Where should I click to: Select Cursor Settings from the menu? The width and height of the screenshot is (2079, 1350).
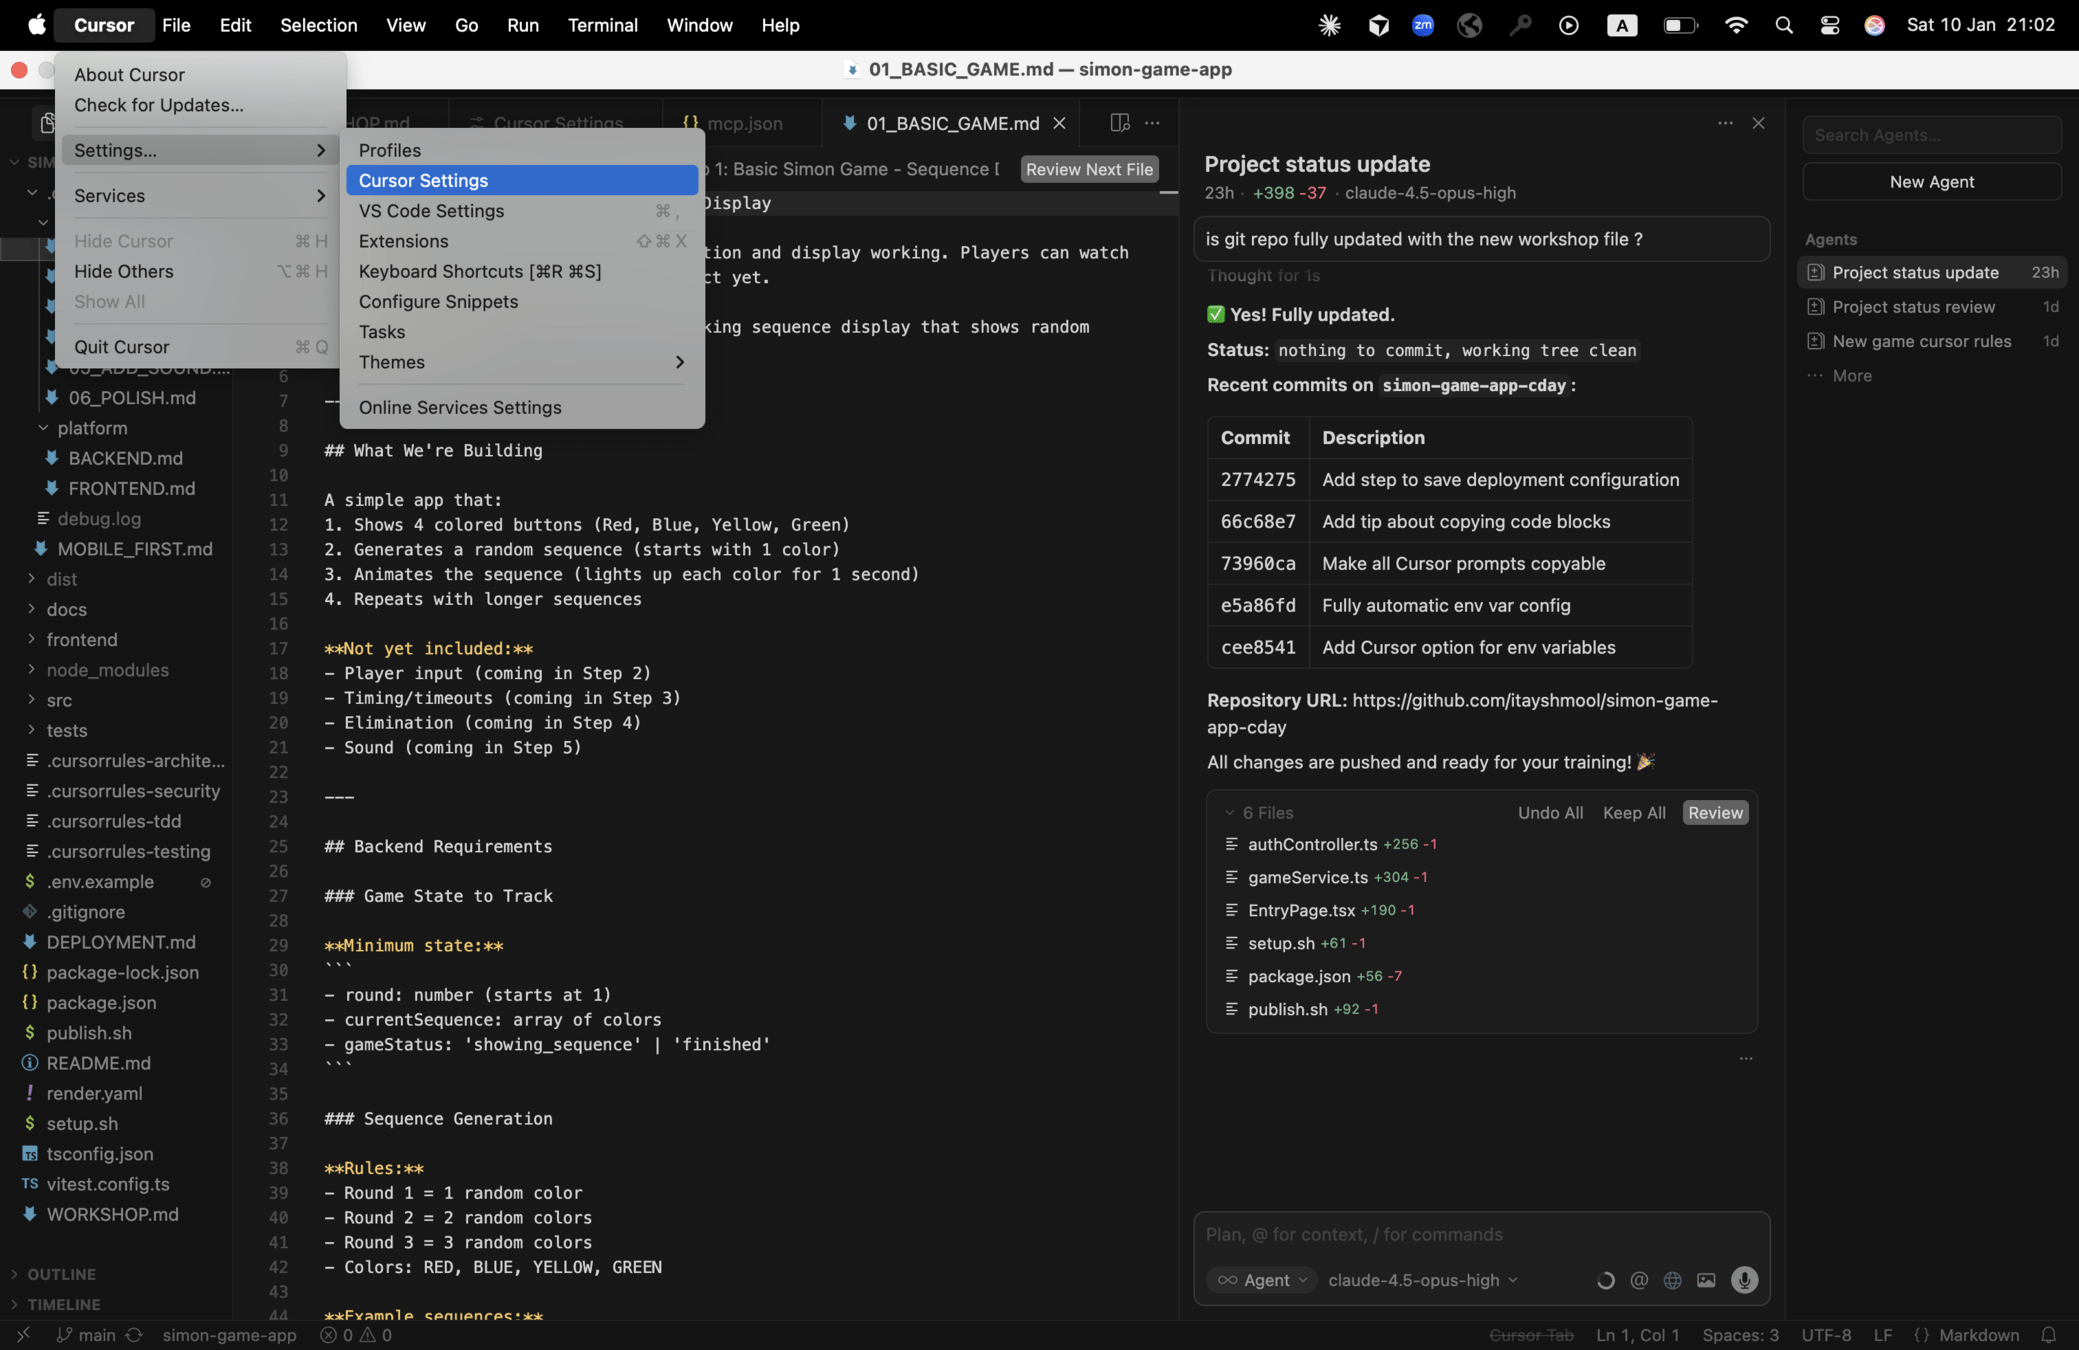click(x=423, y=180)
